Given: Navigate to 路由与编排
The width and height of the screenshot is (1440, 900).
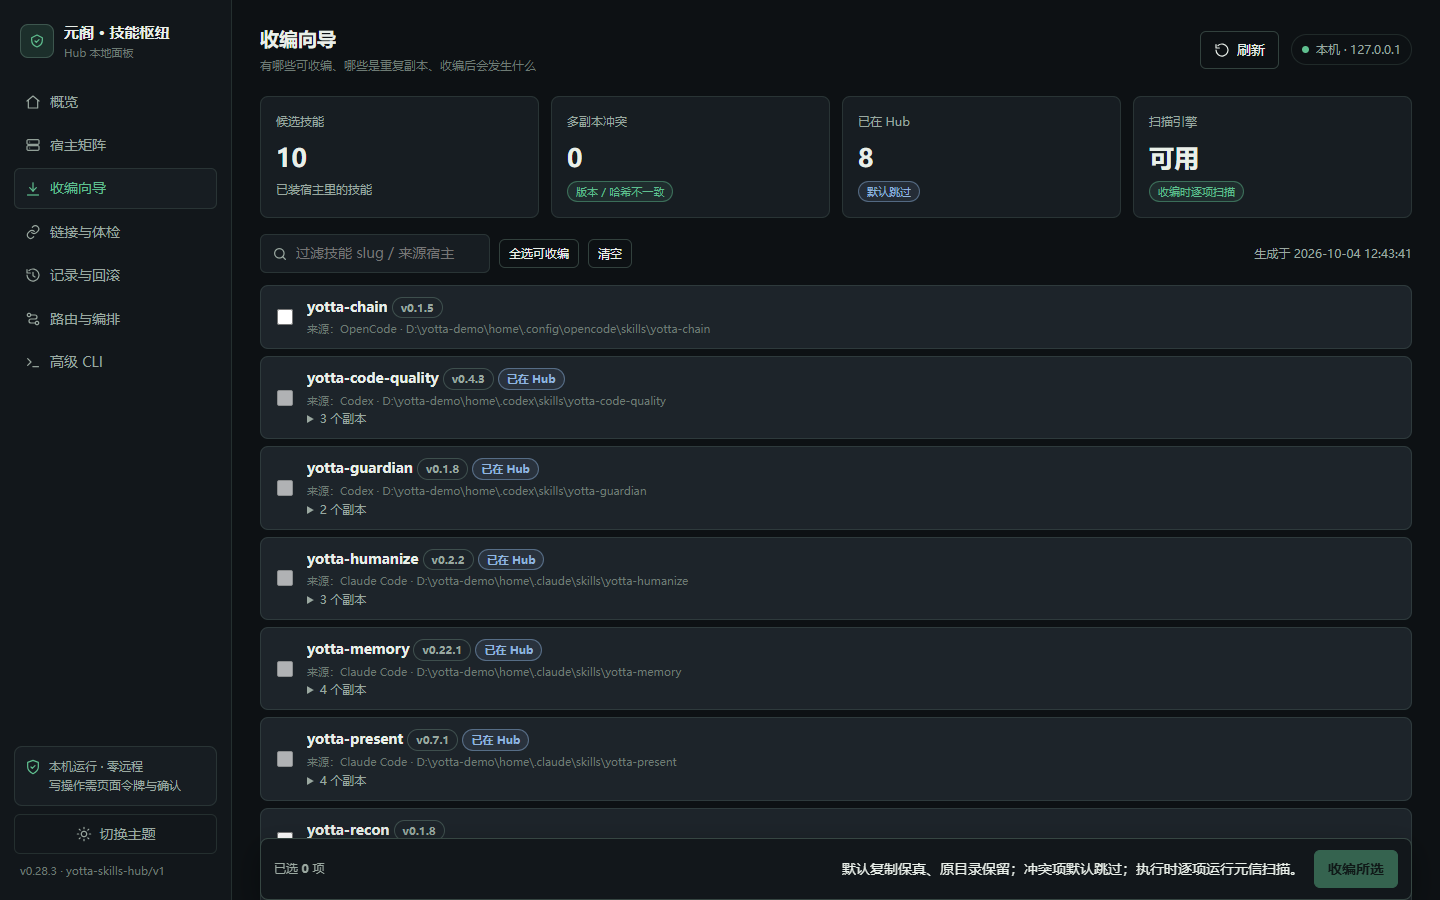Looking at the screenshot, I should click(x=115, y=319).
